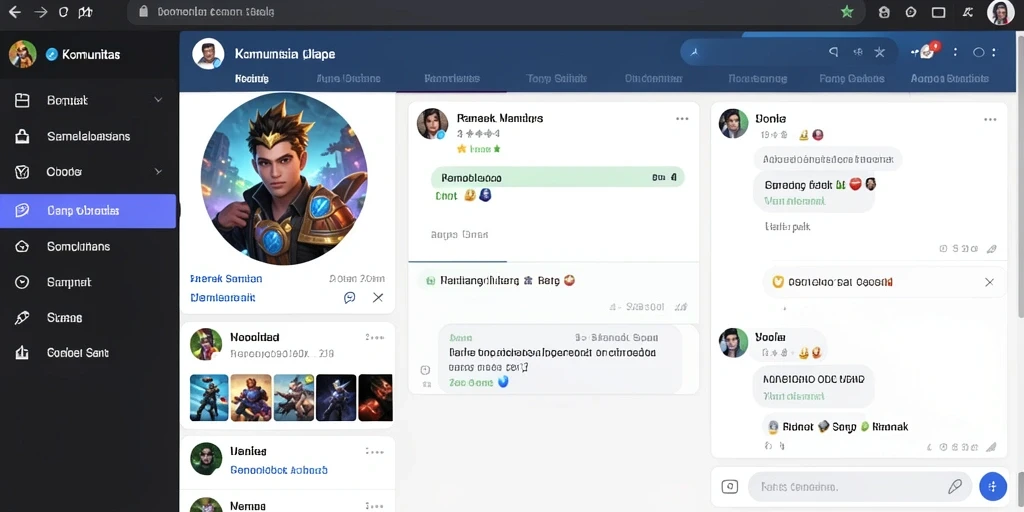Open the browser profile avatar at top right
This screenshot has width=1024, height=512.
tap(1000, 12)
